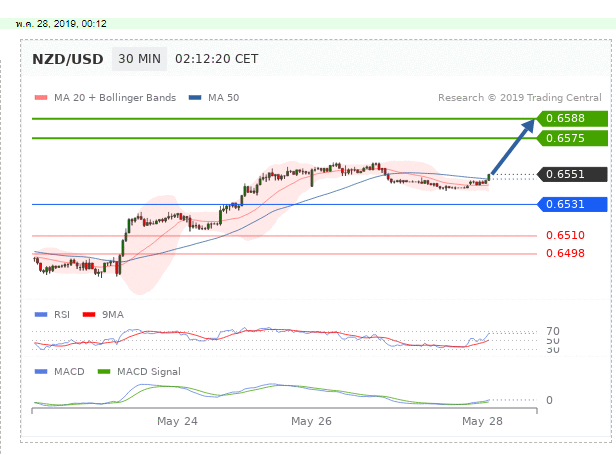
Task: Select the 0.6575 green resistance tag
Action: click(x=572, y=138)
